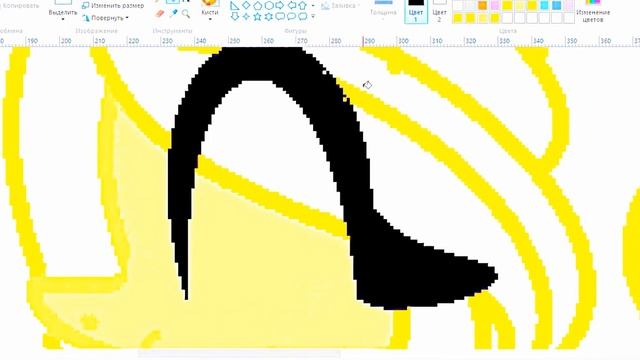Image resolution: width=640 pixels, height=360 pixels.
Task: Activate Цвет 2 background color box
Action: (439, 12)
